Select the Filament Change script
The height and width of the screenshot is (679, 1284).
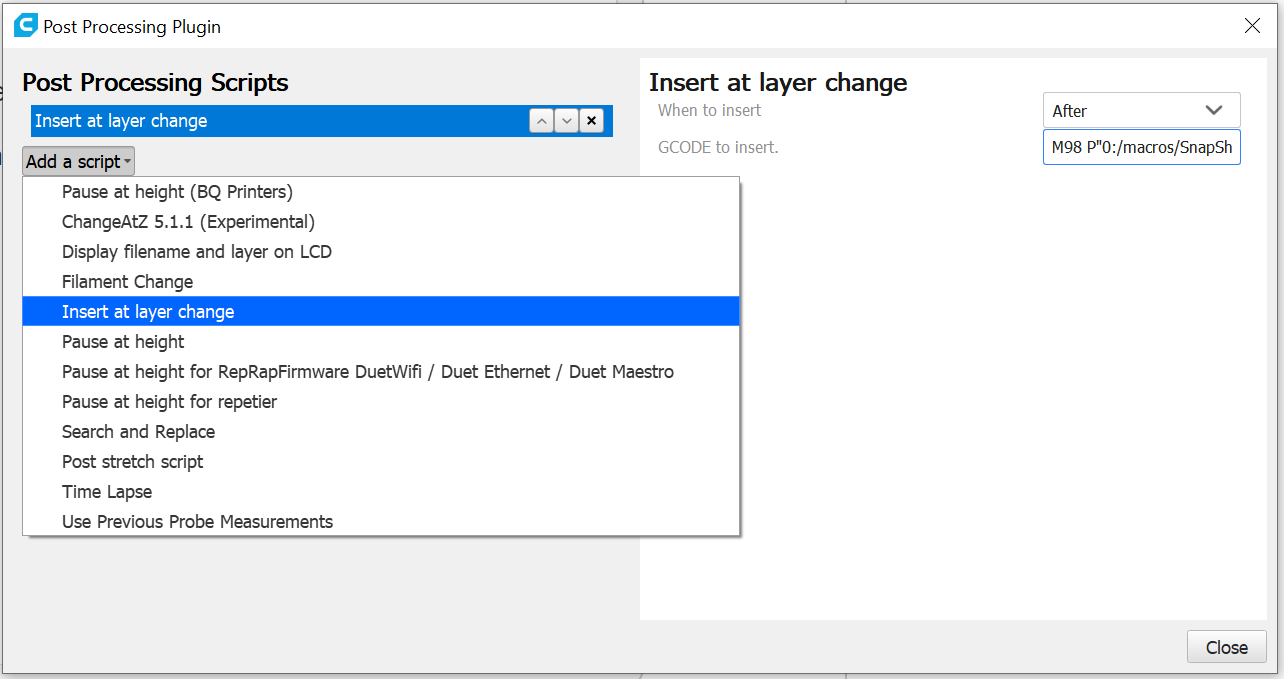click(x=127, y=281)
